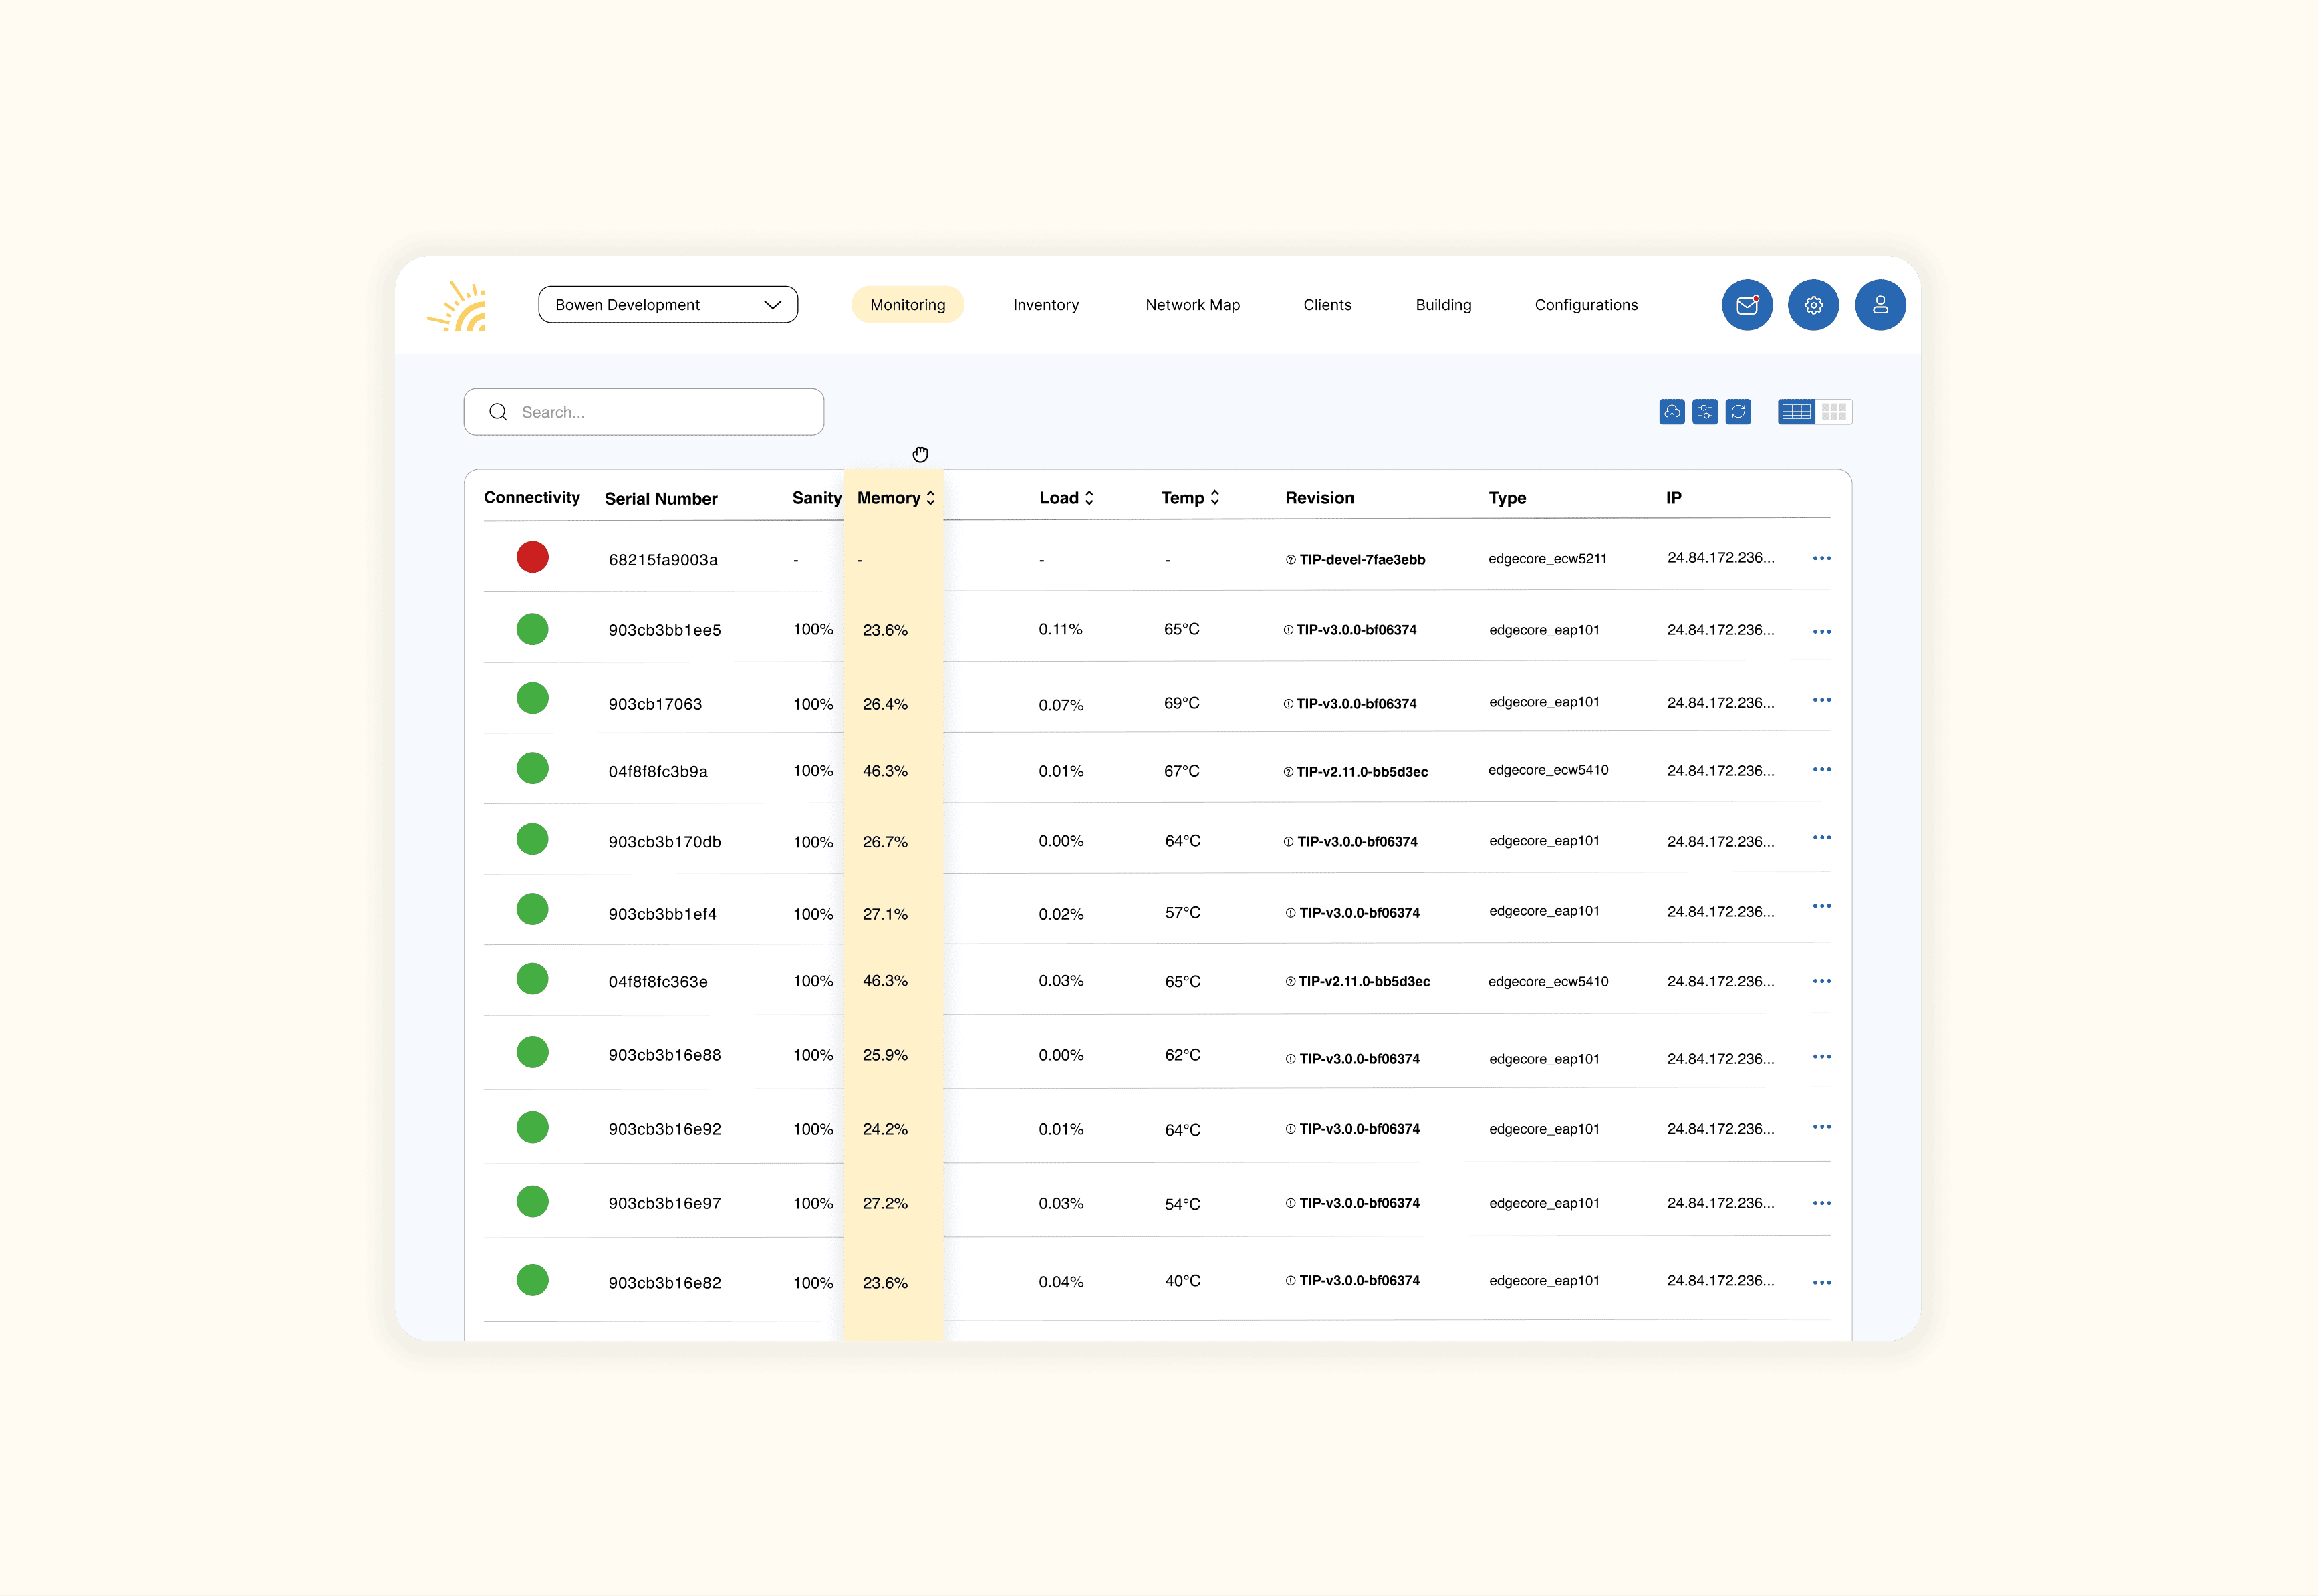This screenshot has width=2318, height=1596.
Task: Open the settings gear icon
Action: tap(1813, 305)
